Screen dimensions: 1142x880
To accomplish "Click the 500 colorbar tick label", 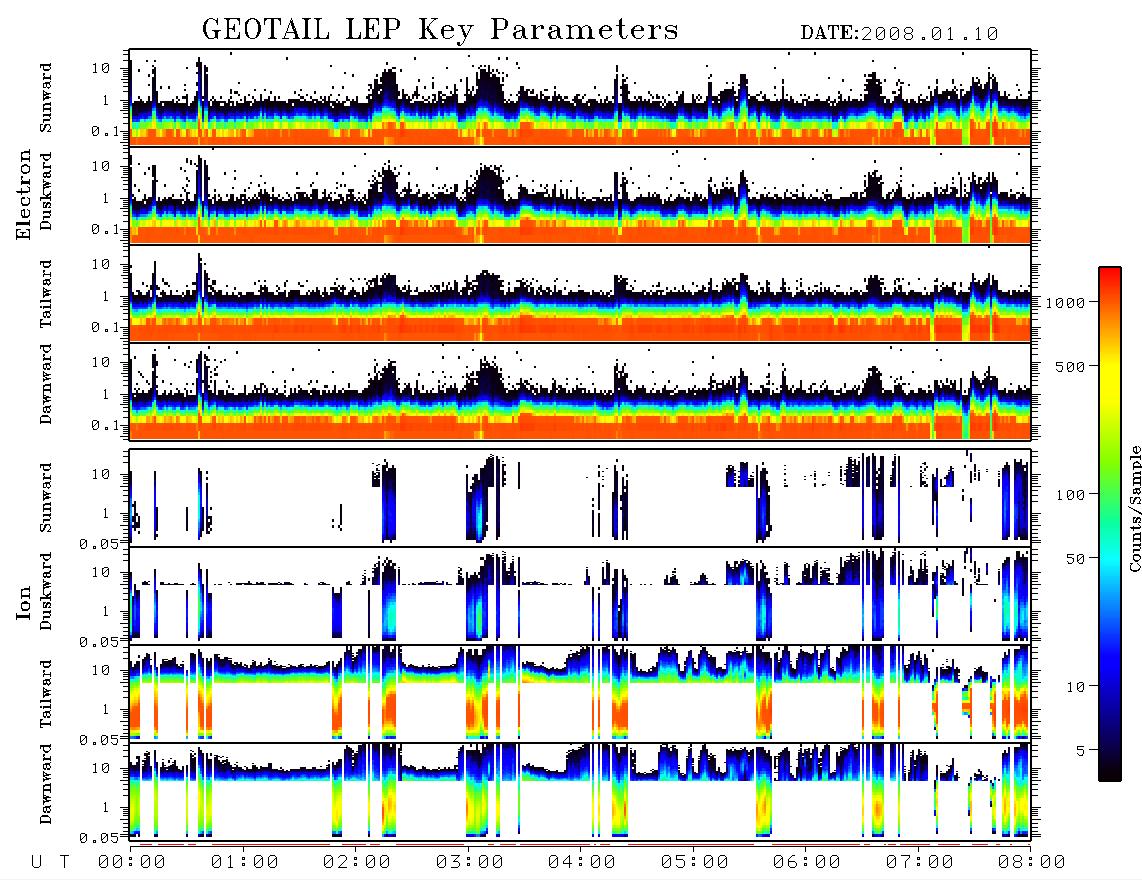I will click(1070, 366).
